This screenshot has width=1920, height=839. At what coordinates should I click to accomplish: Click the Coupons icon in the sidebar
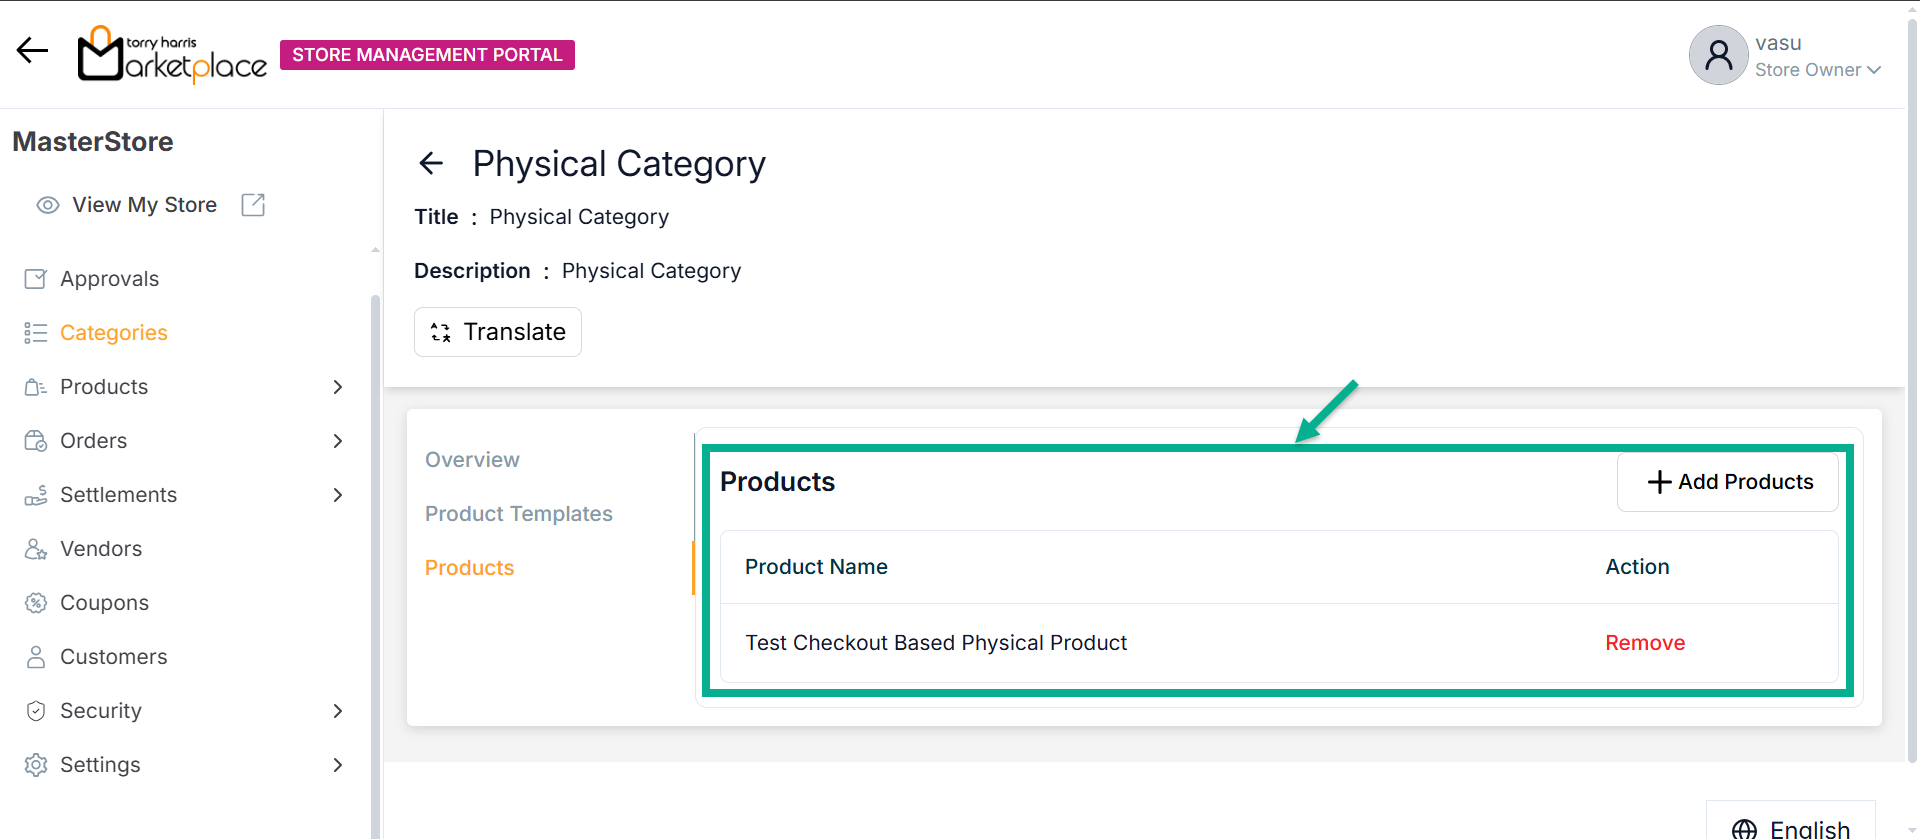click(x=36, y=603)
